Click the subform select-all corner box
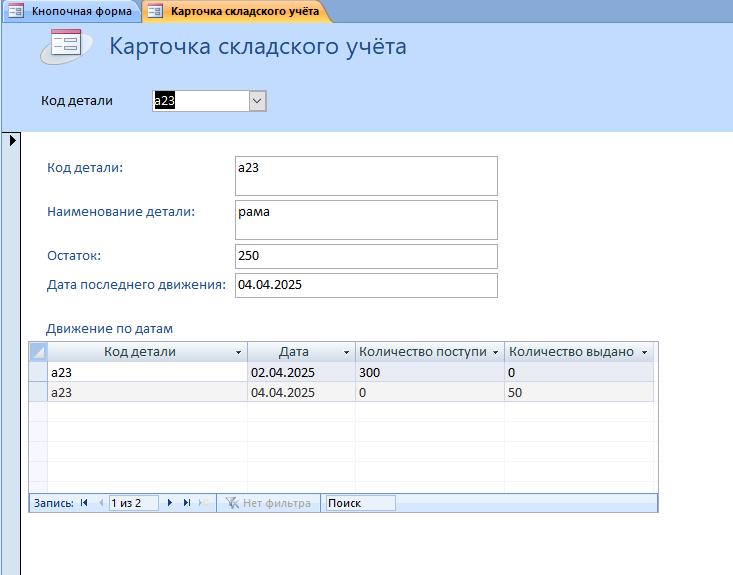 click(x=38, y=352)
